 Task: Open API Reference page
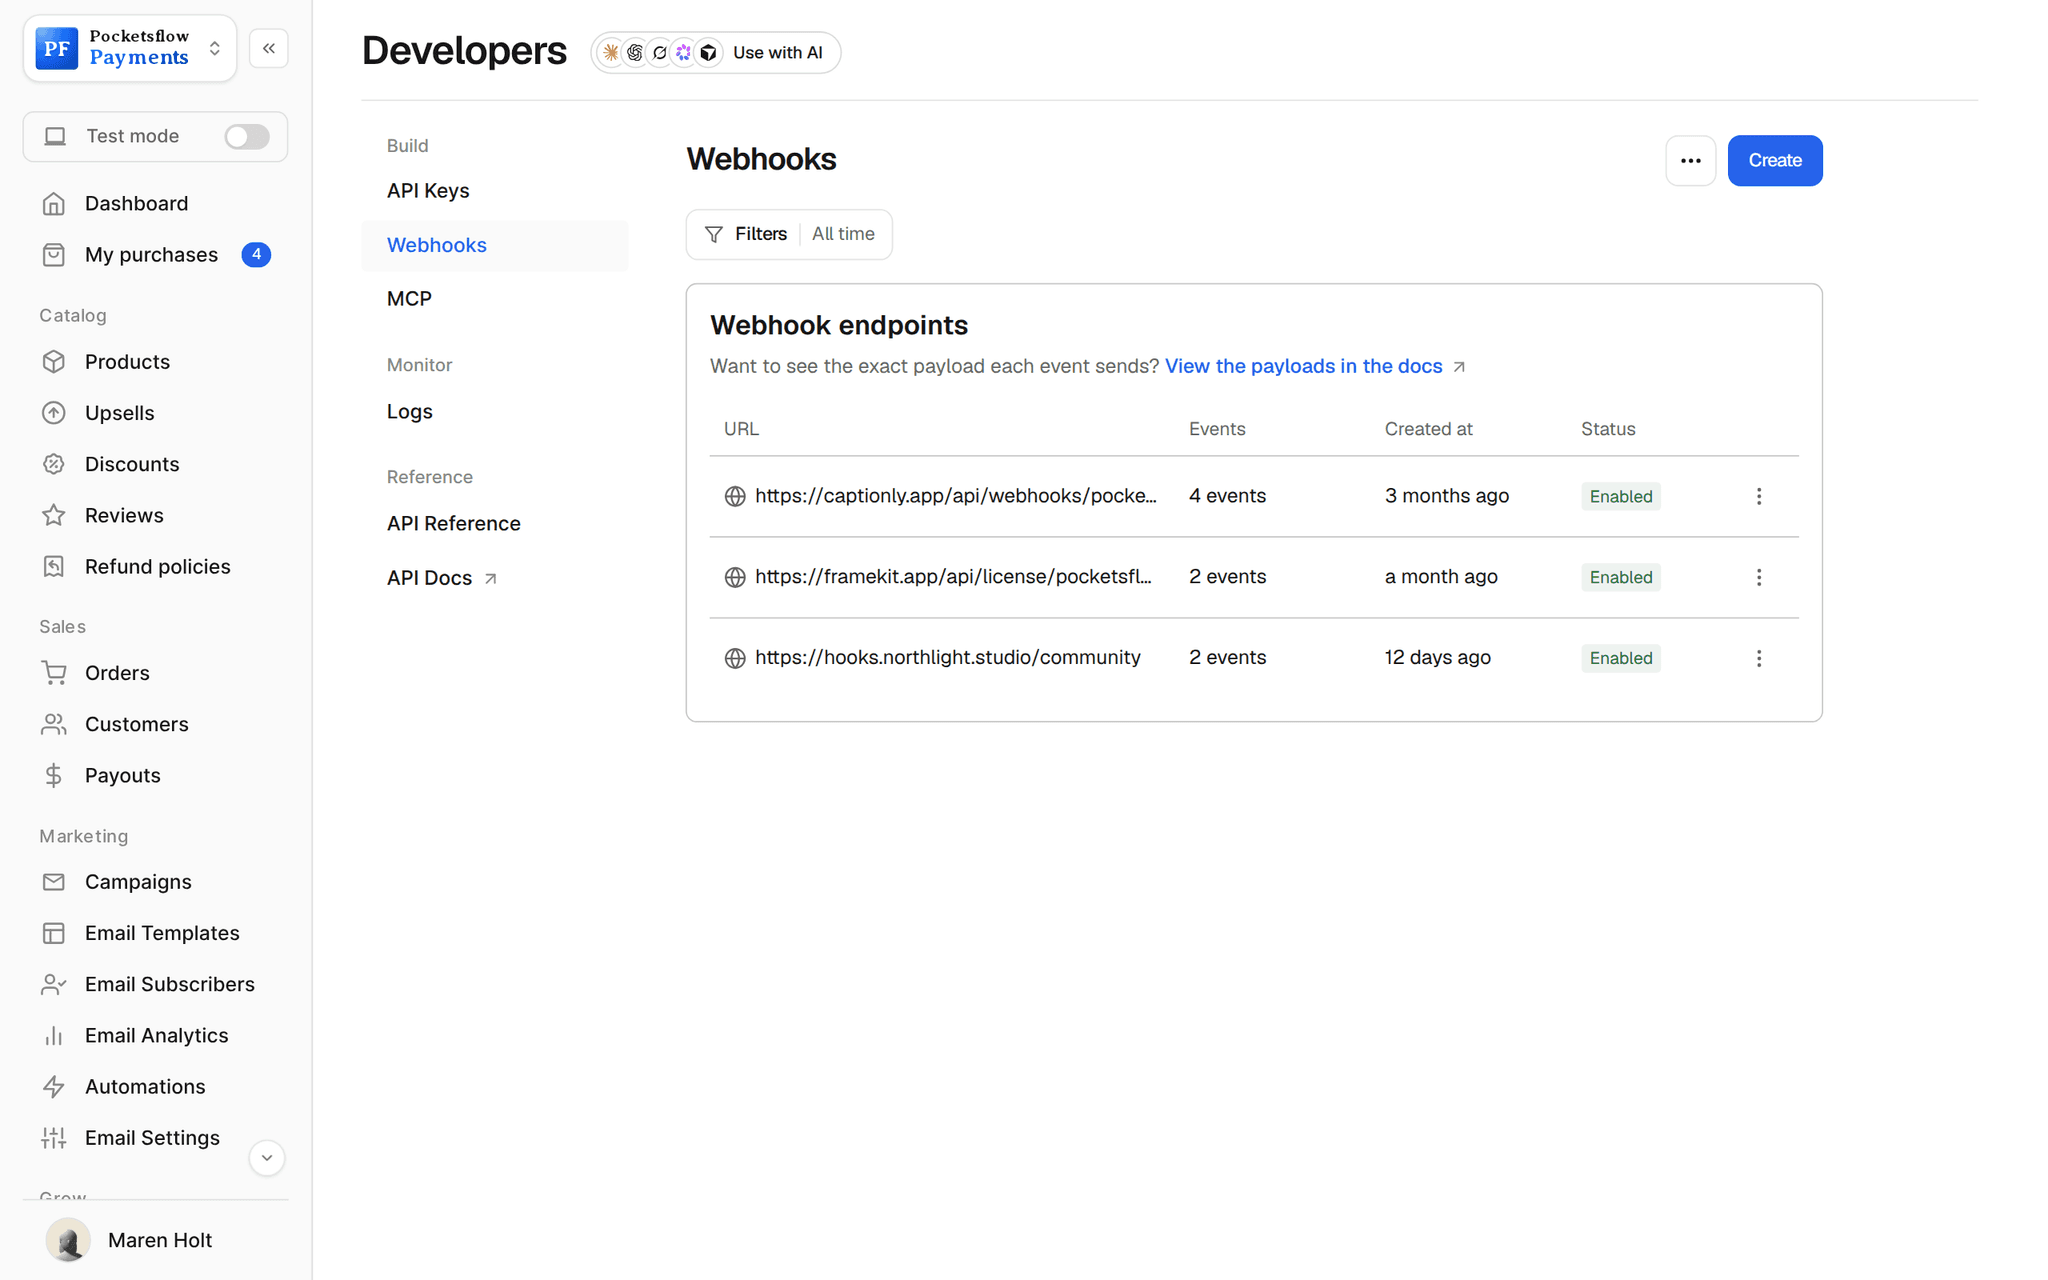tap(454, 524)
